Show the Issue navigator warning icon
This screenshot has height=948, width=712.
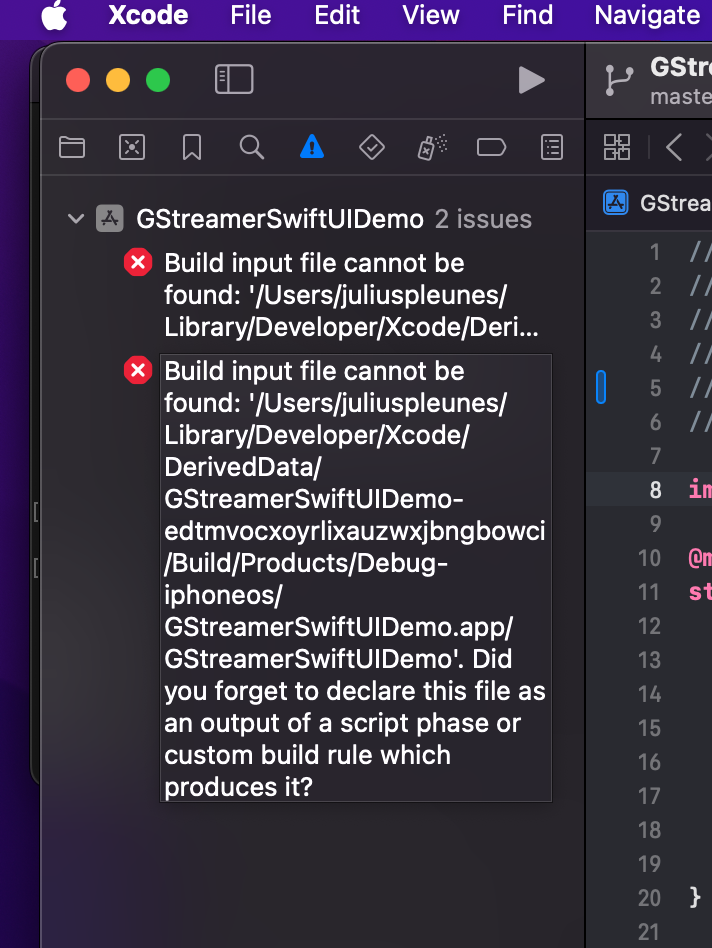click(312, 147)
